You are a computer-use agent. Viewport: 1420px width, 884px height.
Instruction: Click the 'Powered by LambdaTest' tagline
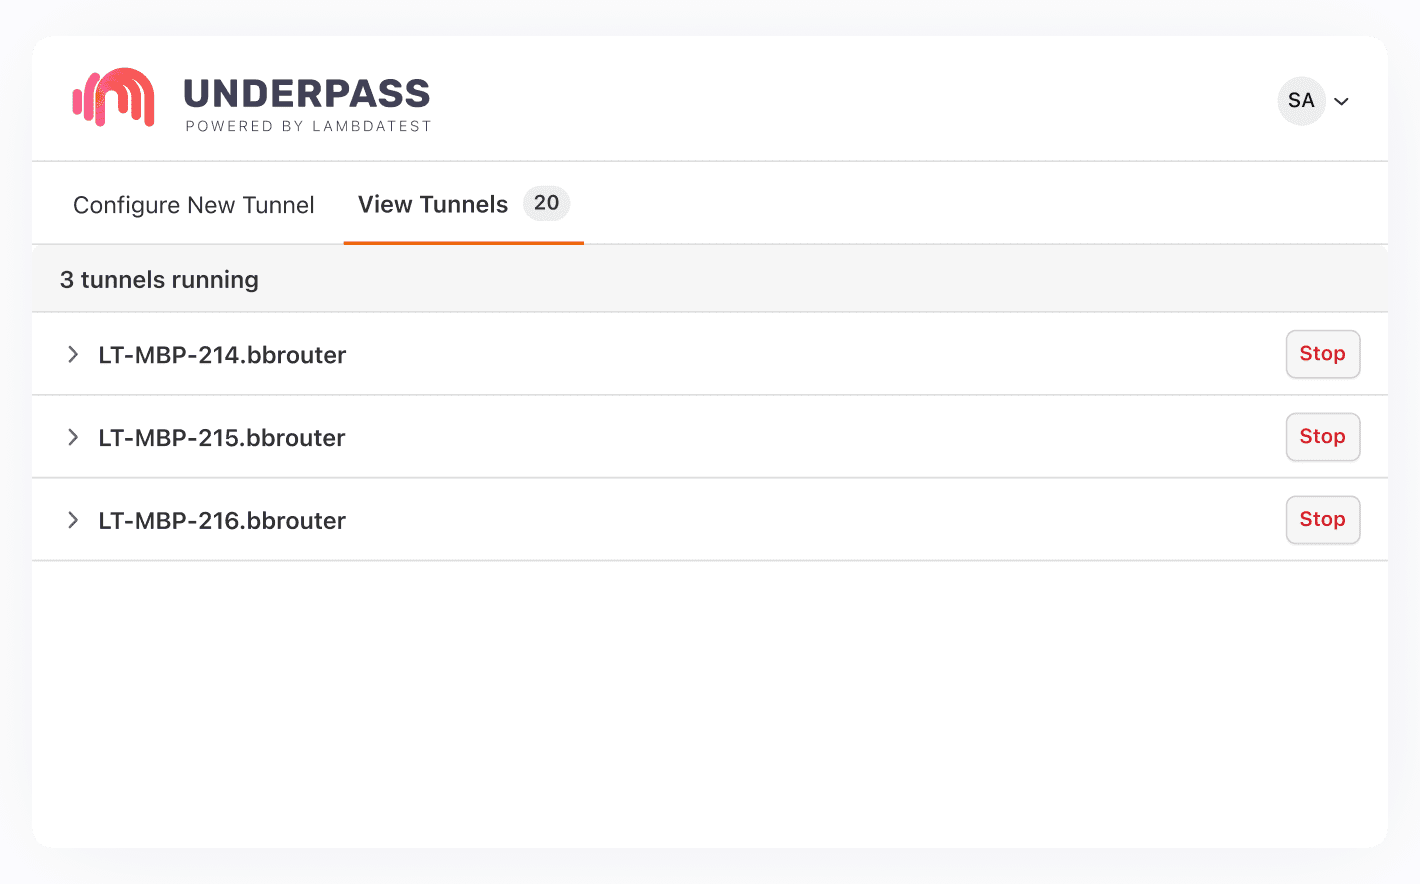click(x=308, y=127)
